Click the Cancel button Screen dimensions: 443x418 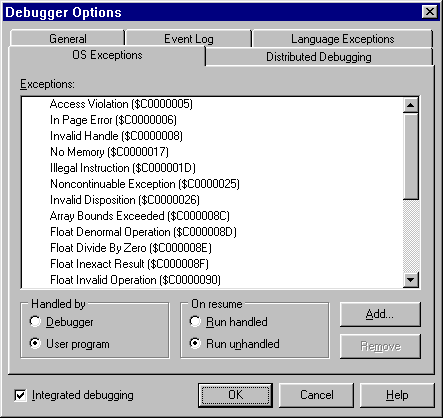click(316, 395)
